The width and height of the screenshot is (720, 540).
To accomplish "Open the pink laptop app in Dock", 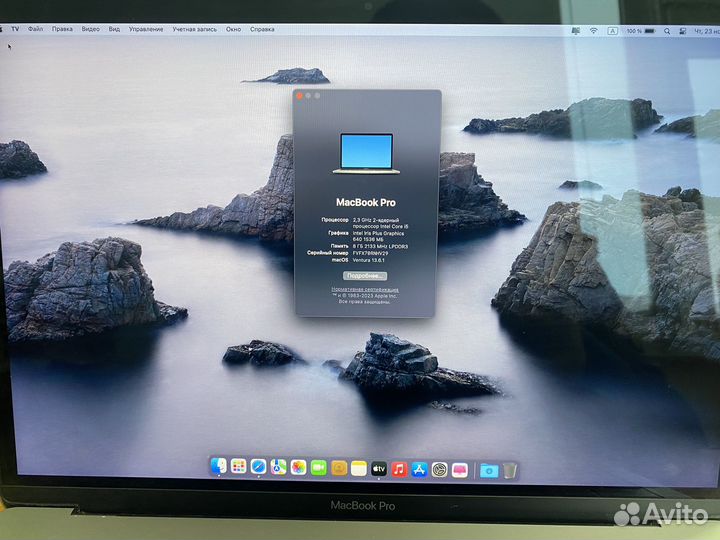I will 460,470.
